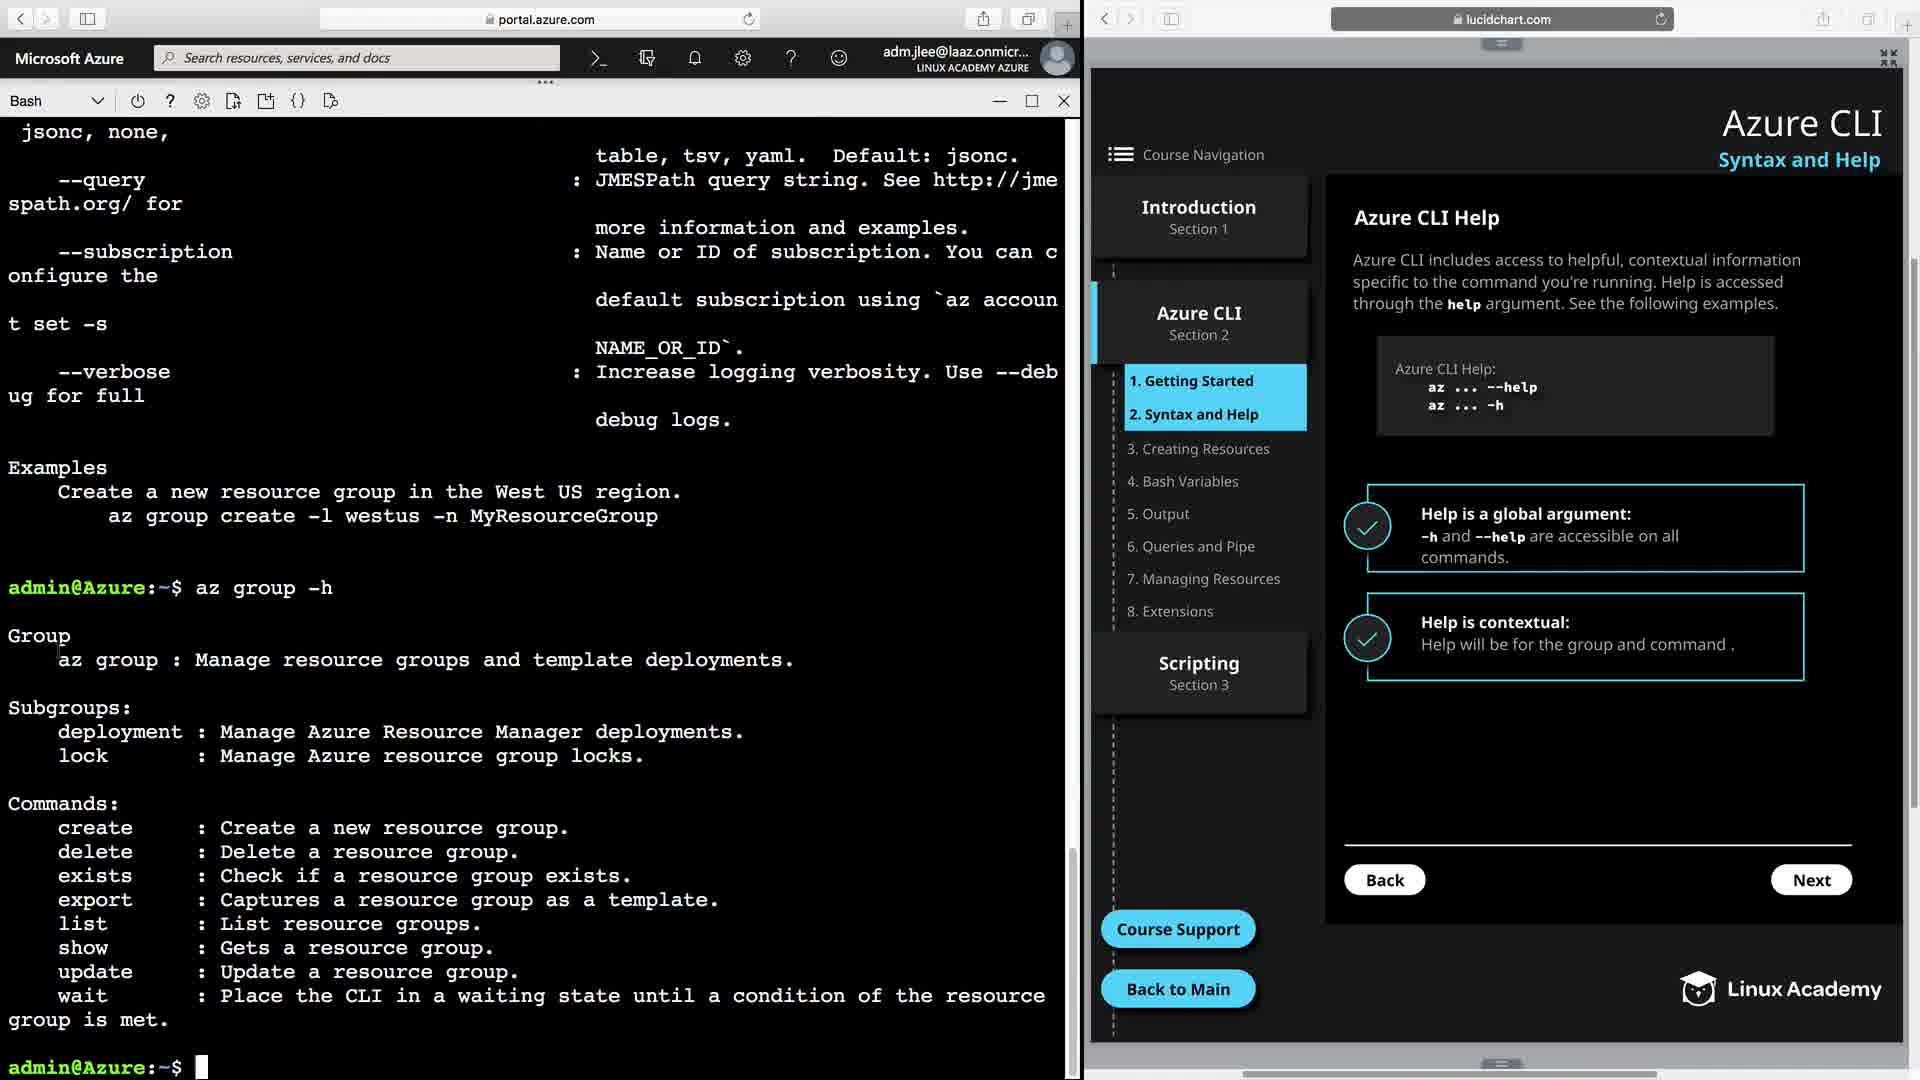Select the Creating Resources lesson

[x=1198, y=449]
